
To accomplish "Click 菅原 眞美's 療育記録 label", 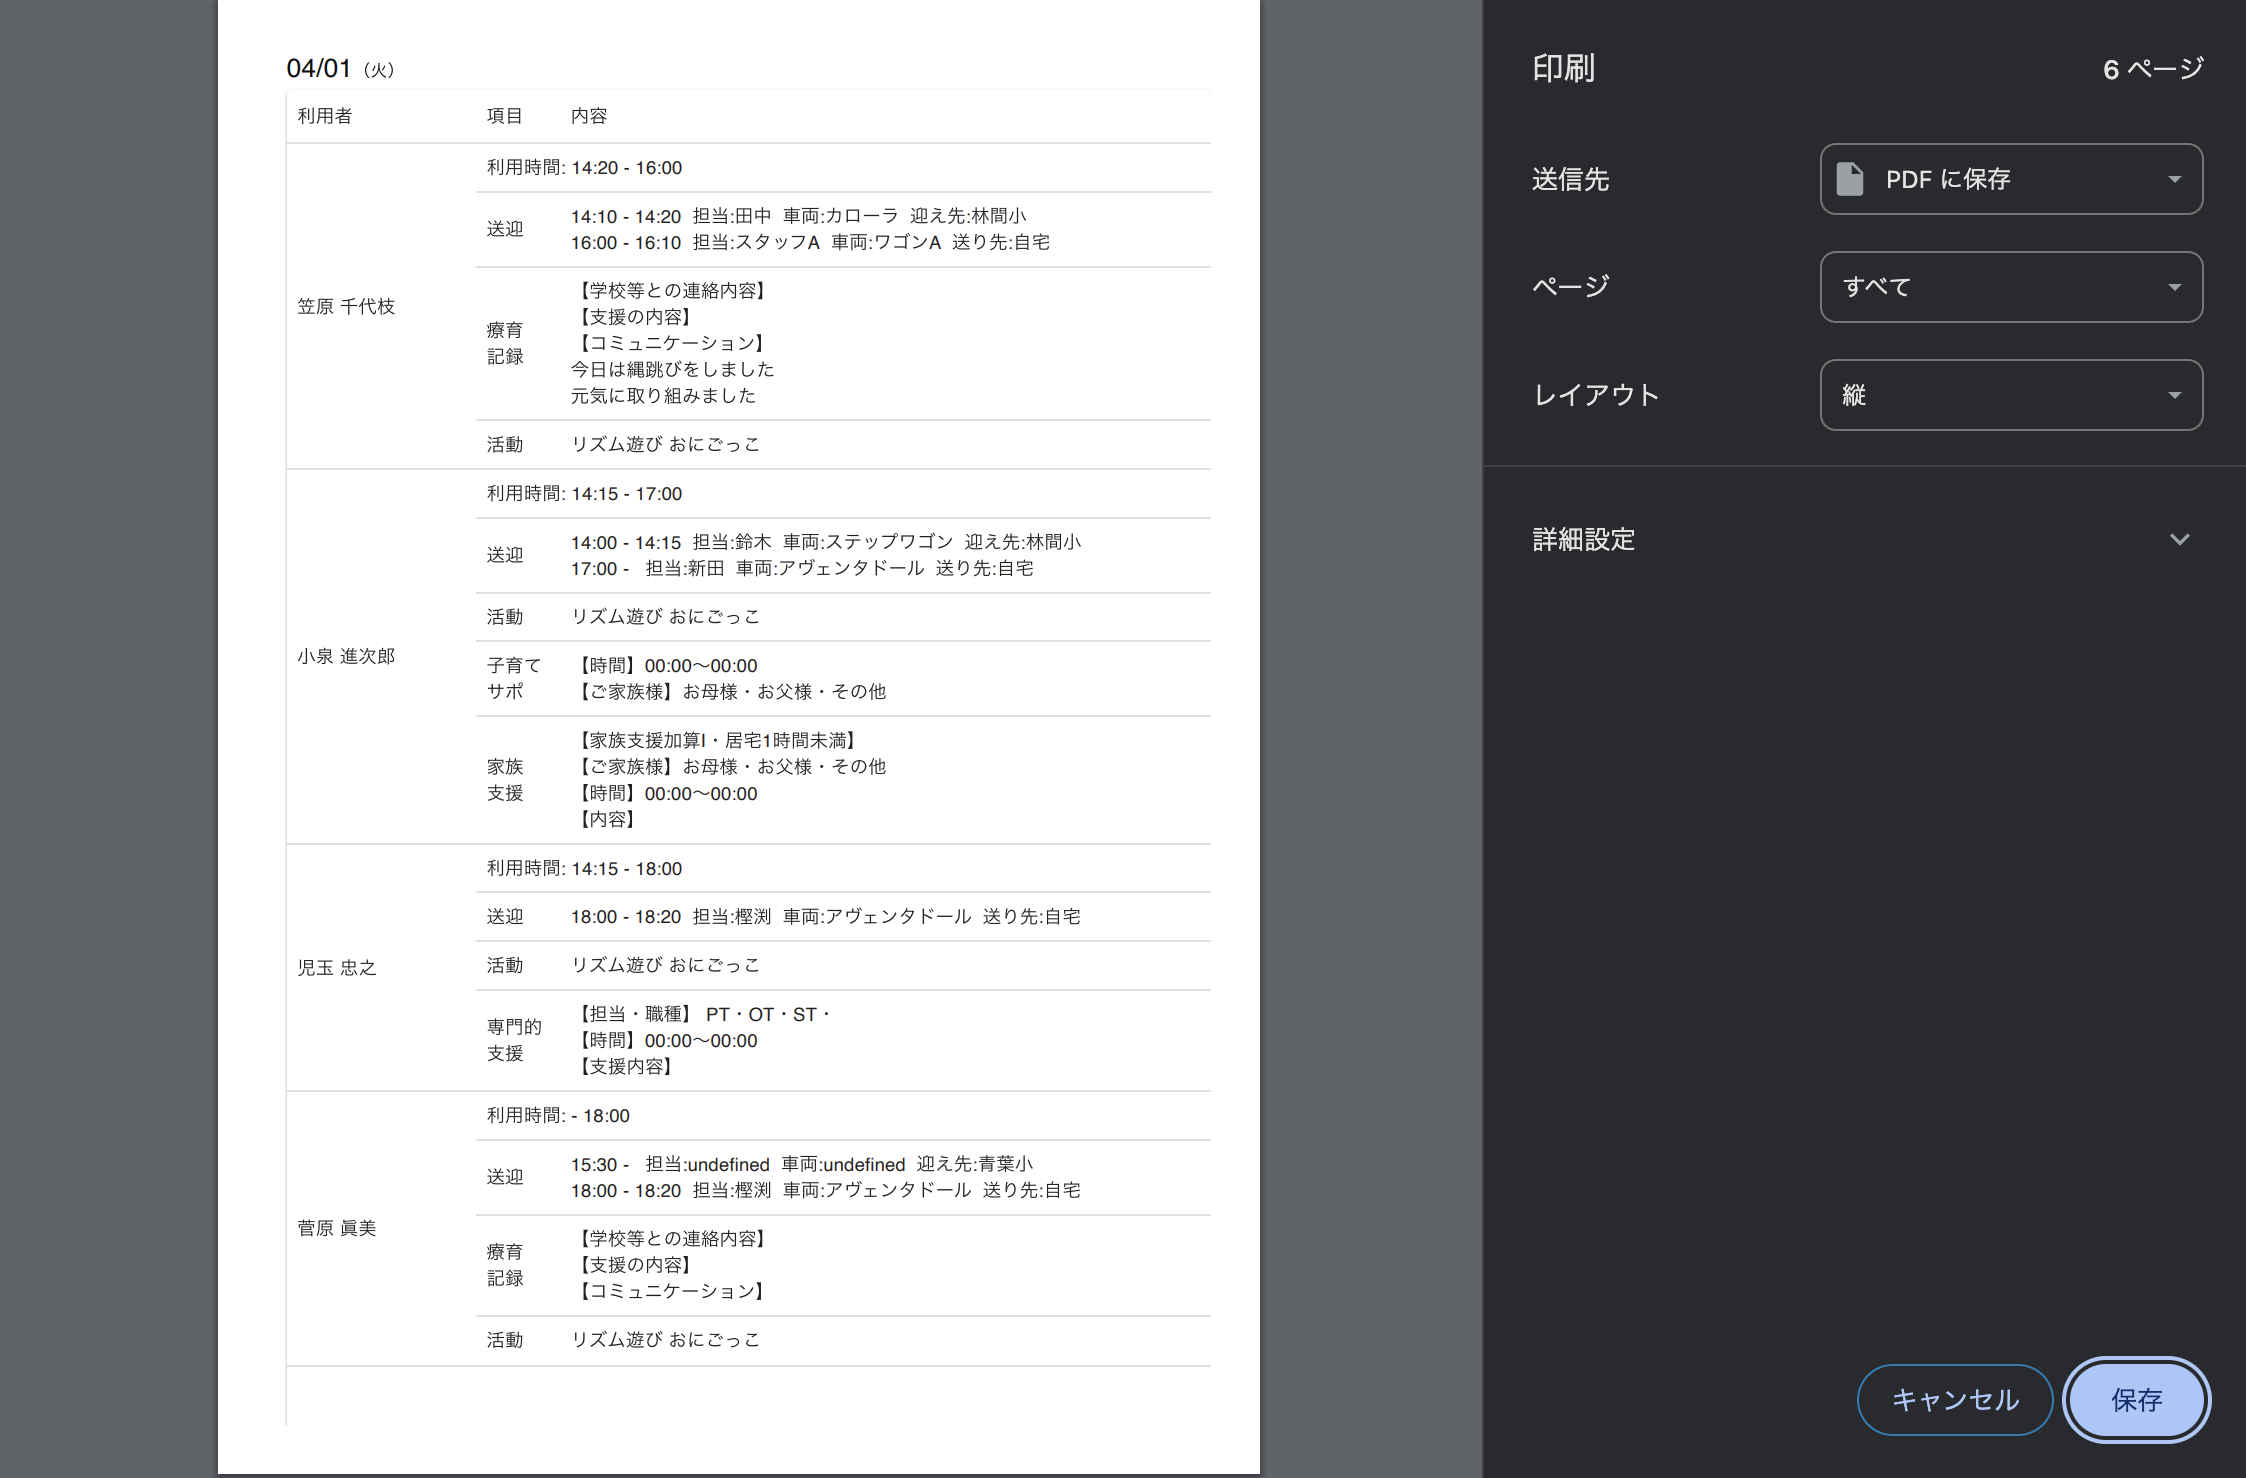I will tap(505, 1265).
